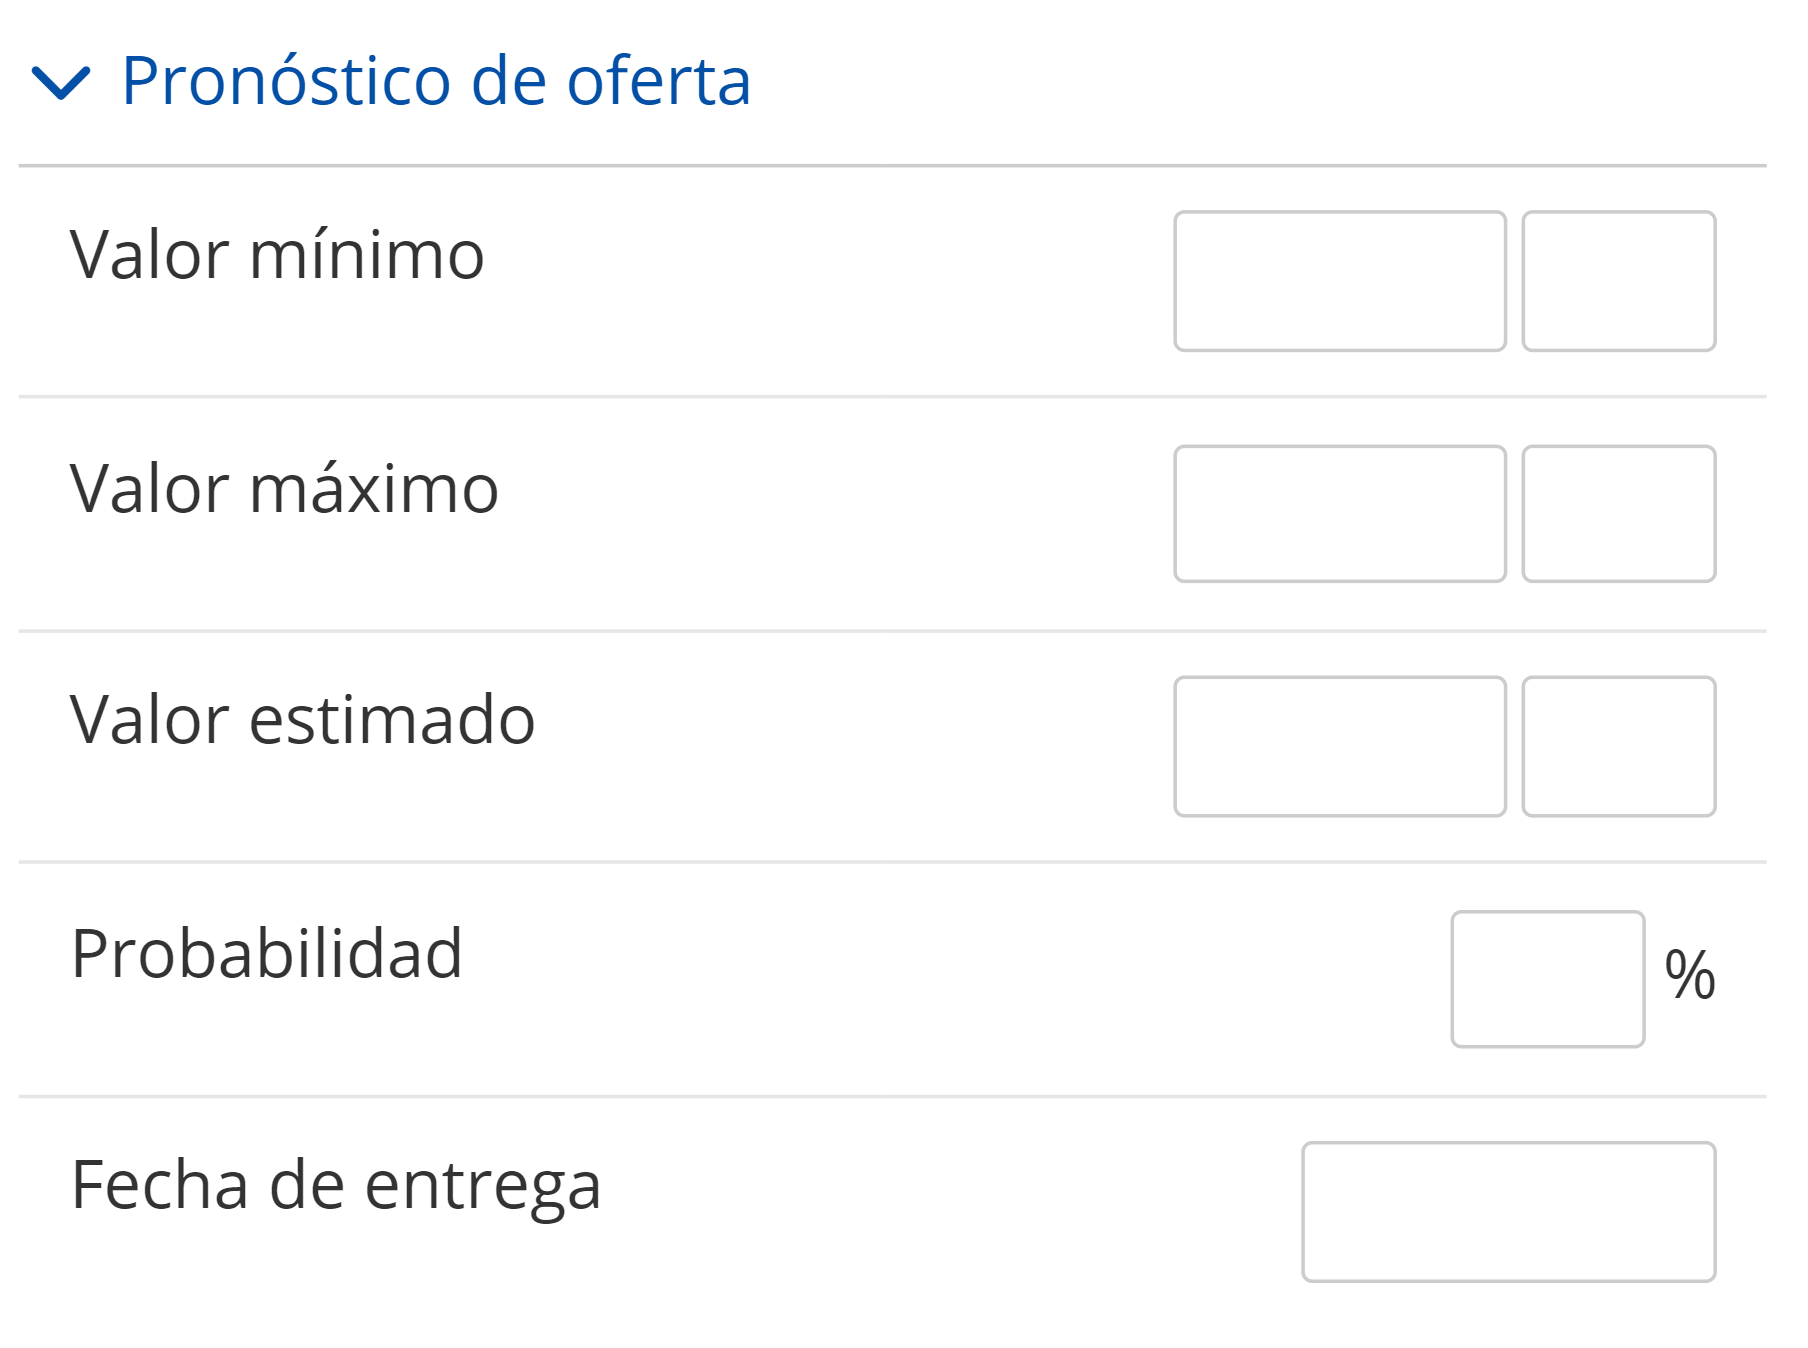Viewport: 1808px width, 1348px height.
Task: Click into the Probabilidad percentage field
Action: 1547,979
